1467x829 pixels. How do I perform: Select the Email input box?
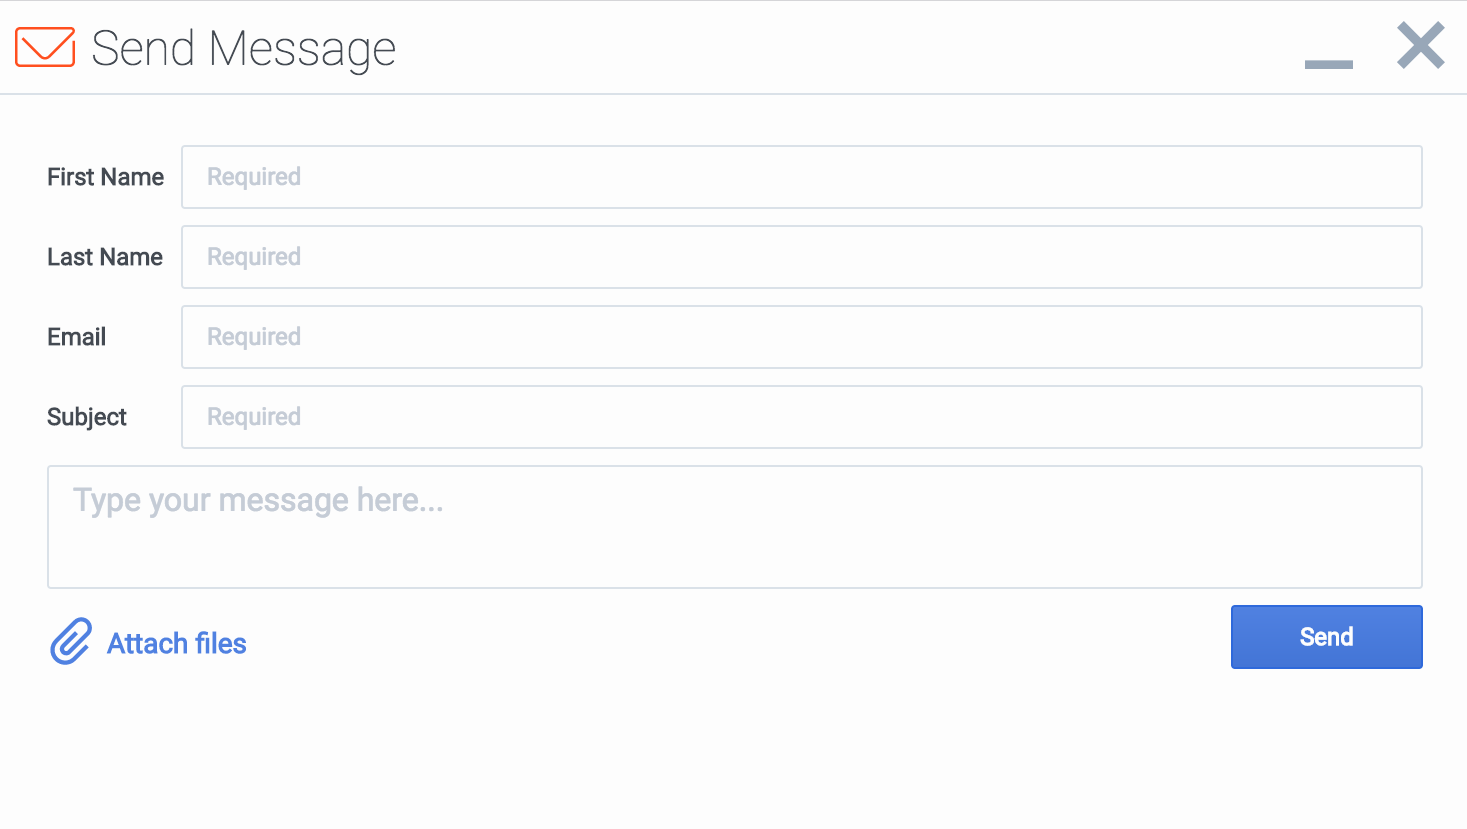click(x=801, y=337)
